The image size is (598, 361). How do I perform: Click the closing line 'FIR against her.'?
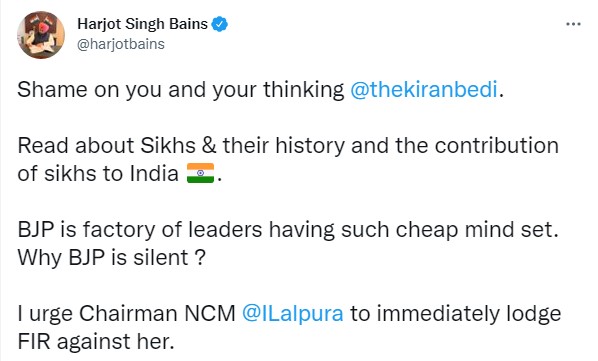click(x=96, y=342)
